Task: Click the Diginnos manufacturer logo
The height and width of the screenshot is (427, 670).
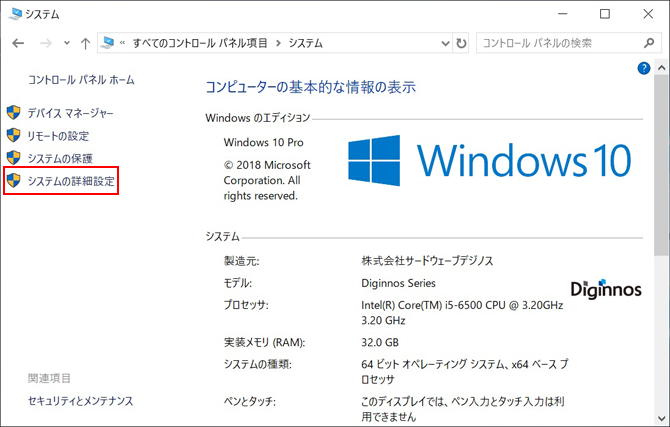Action: (x=606, y=289)
